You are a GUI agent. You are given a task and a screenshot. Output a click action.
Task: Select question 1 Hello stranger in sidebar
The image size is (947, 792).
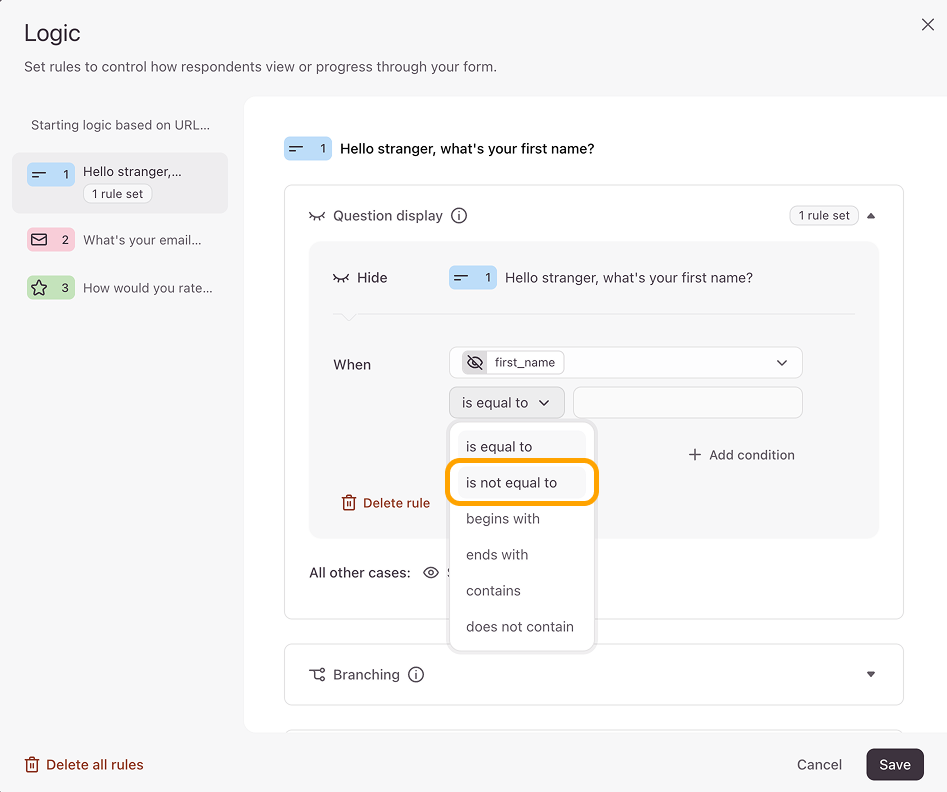pos(120,183)
